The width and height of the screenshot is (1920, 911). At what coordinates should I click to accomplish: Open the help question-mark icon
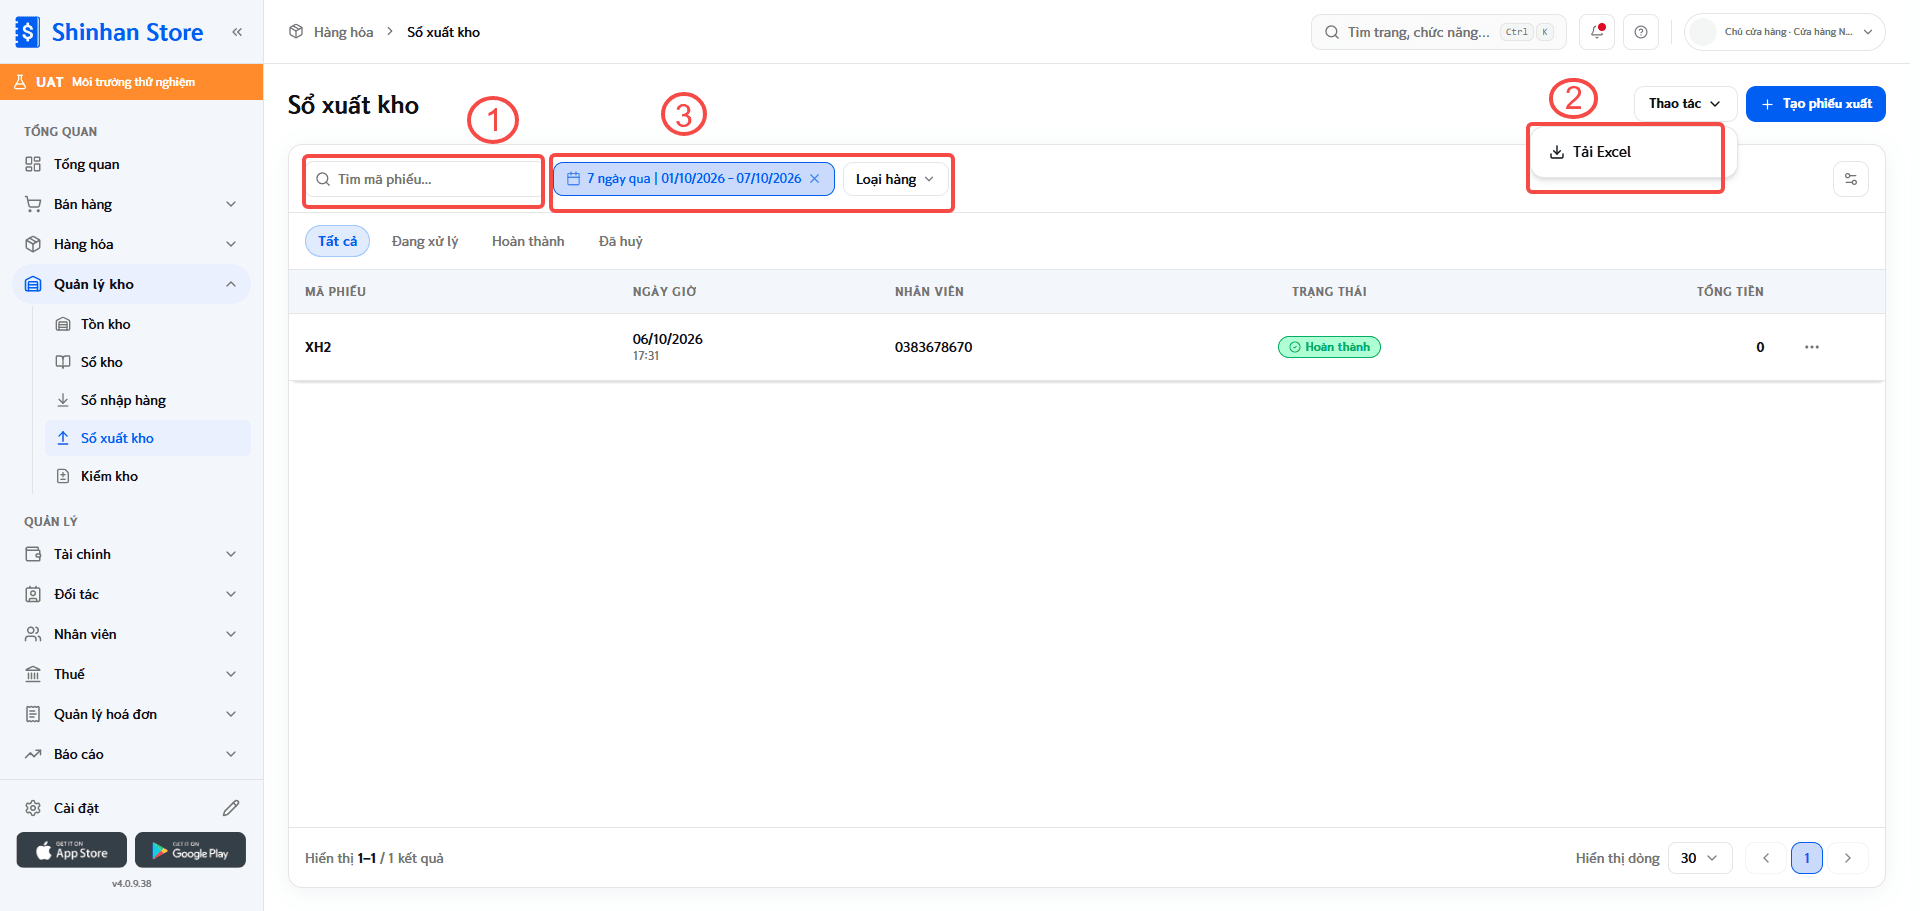tap(1641, 32)
